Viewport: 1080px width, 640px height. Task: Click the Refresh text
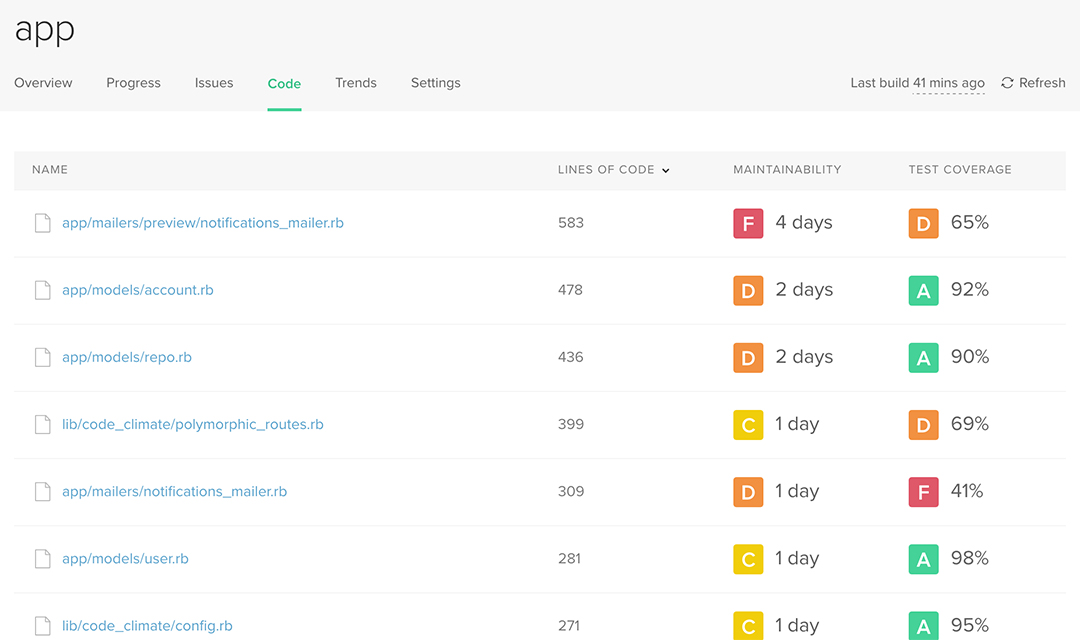[1042, 83]
